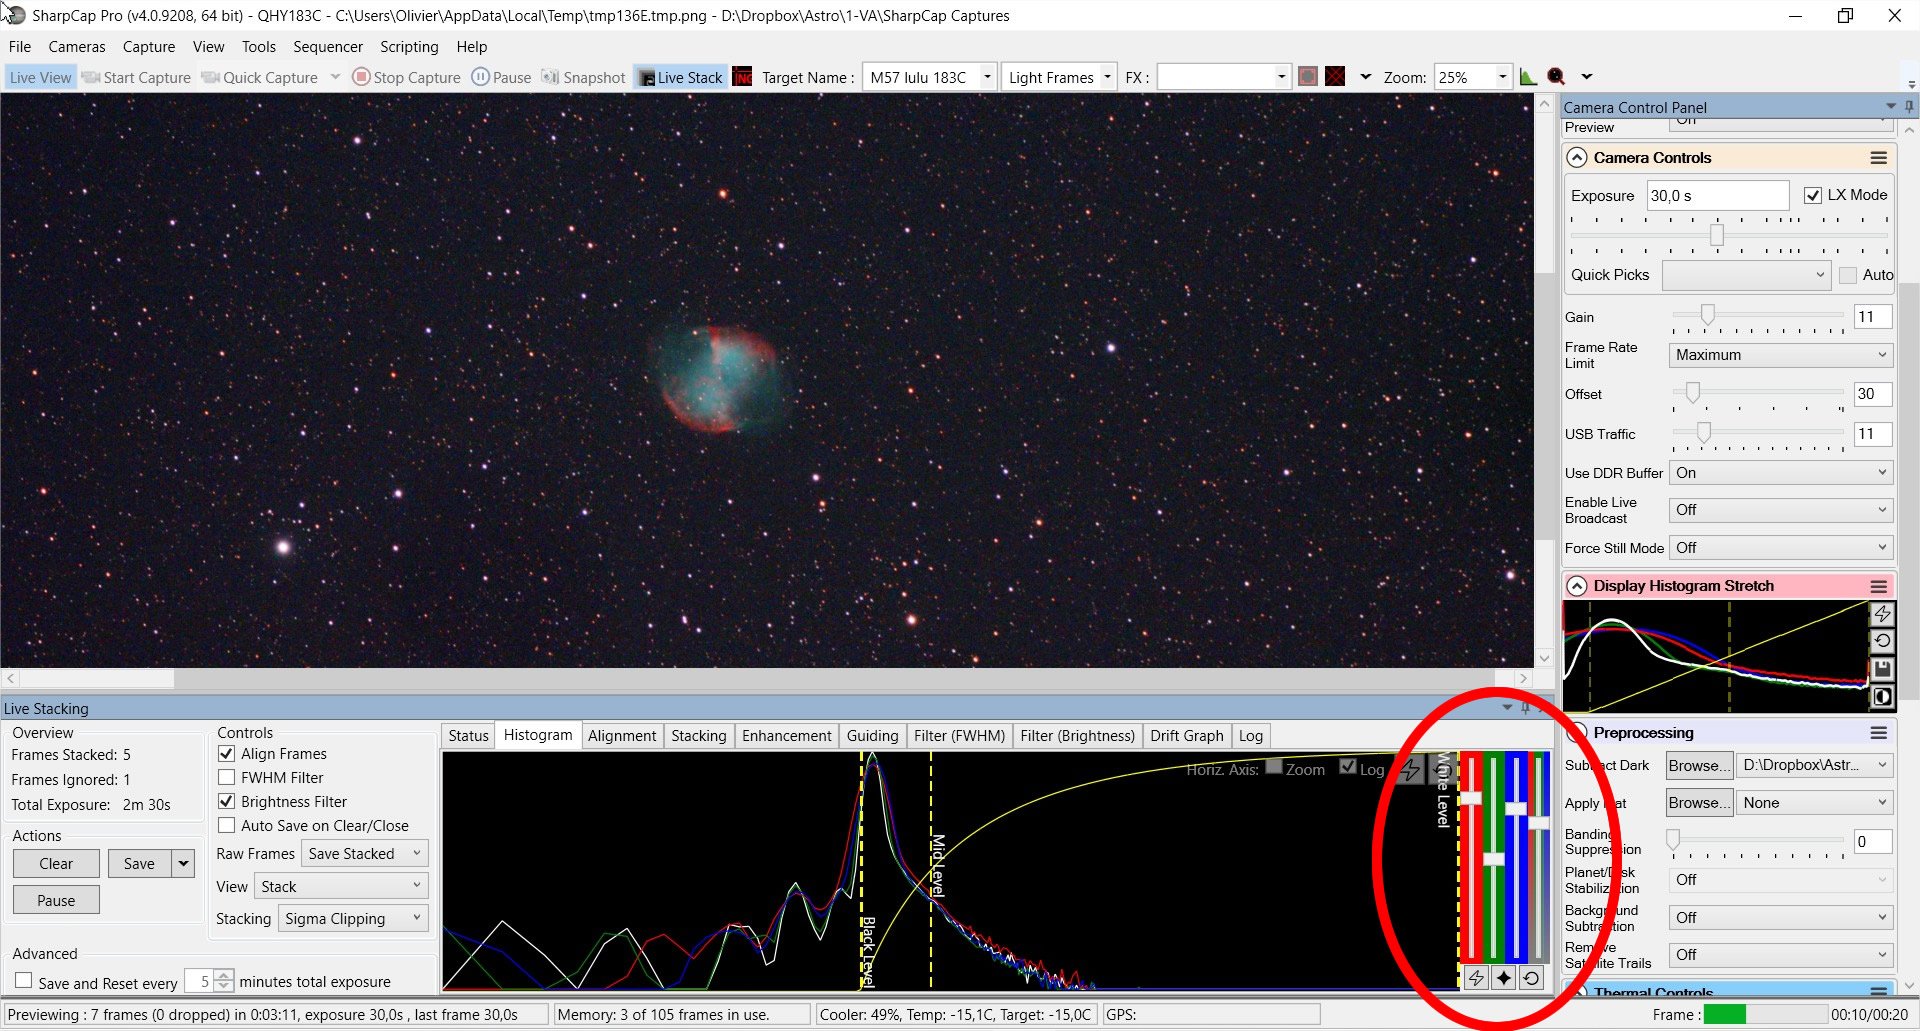Click the red magnifier focus icon

pos(1556,77)
